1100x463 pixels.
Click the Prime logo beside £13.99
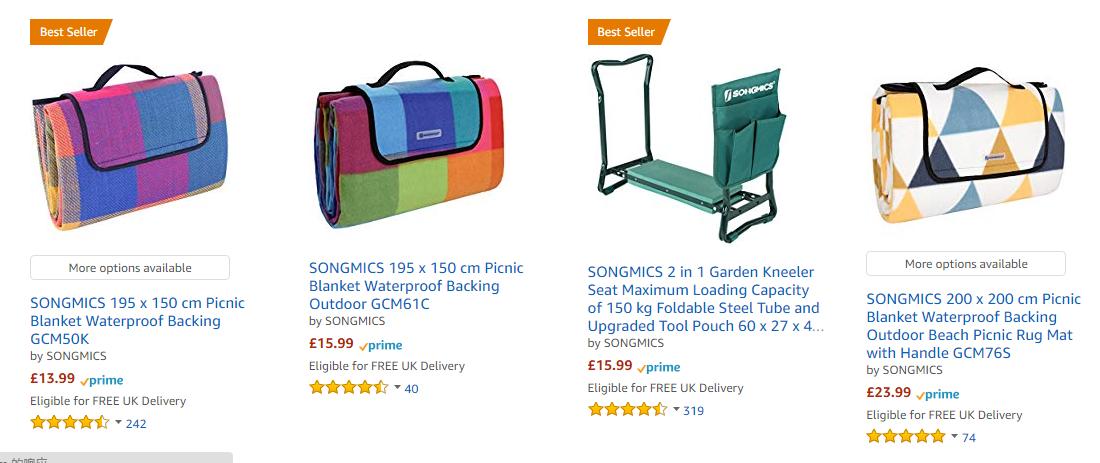(x=102, y=380)
